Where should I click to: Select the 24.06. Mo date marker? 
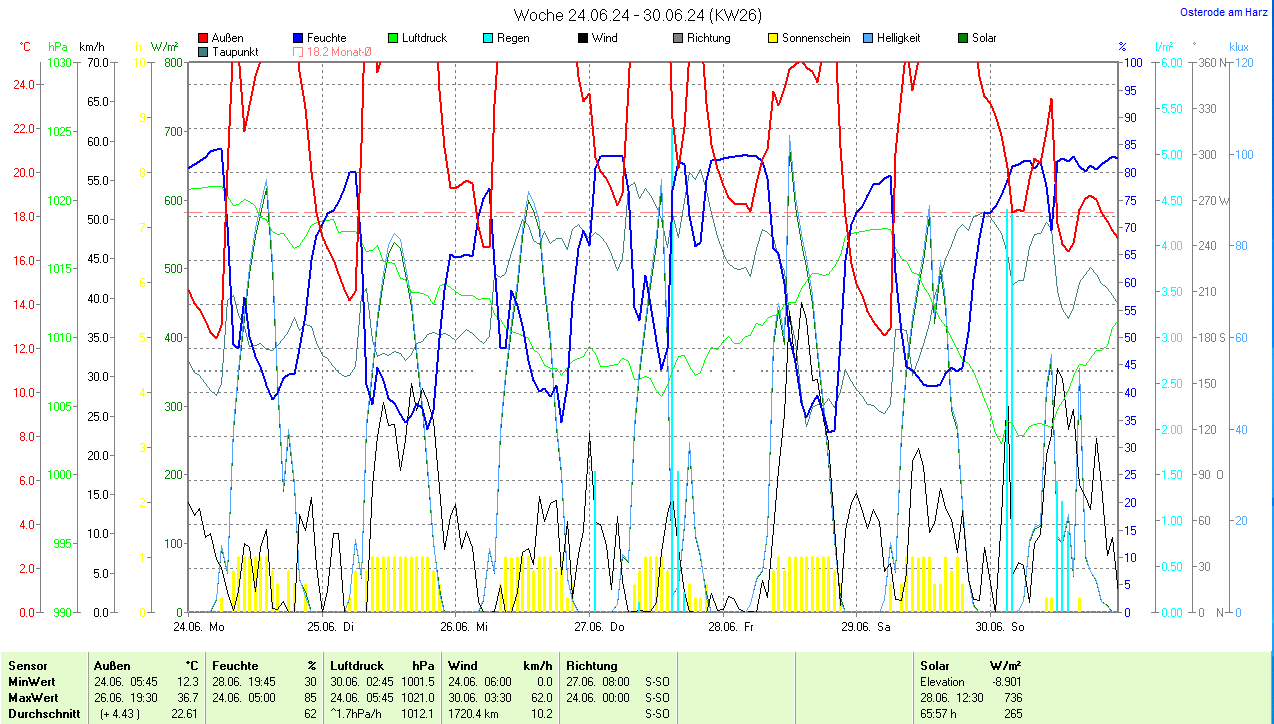pyautogui.click(x=199, y=627)
